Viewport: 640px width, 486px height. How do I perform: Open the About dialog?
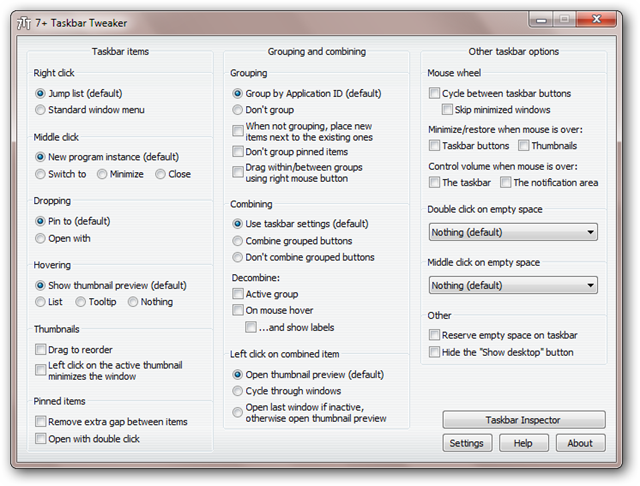pyautogui.click(x=580, y=443)
